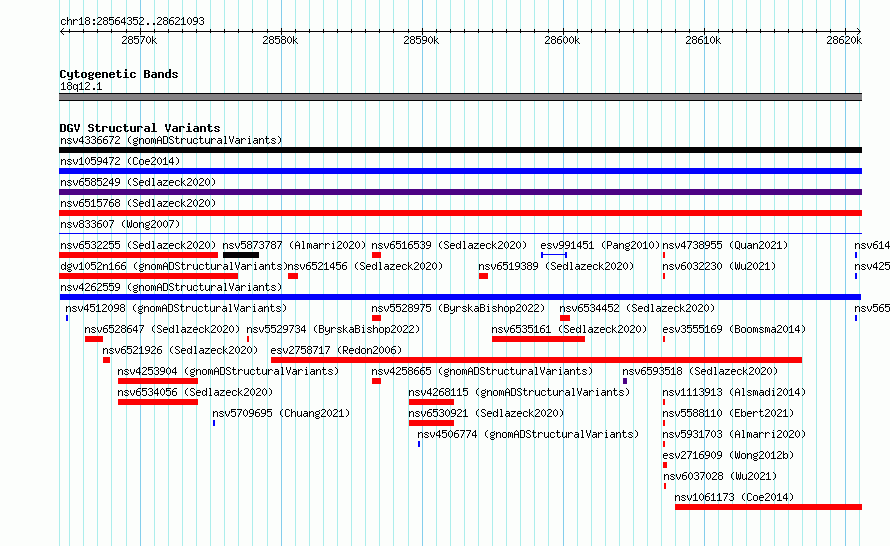
Task: Open the nsv1059472 (Coe2014) label
Action: coord(120,161)
